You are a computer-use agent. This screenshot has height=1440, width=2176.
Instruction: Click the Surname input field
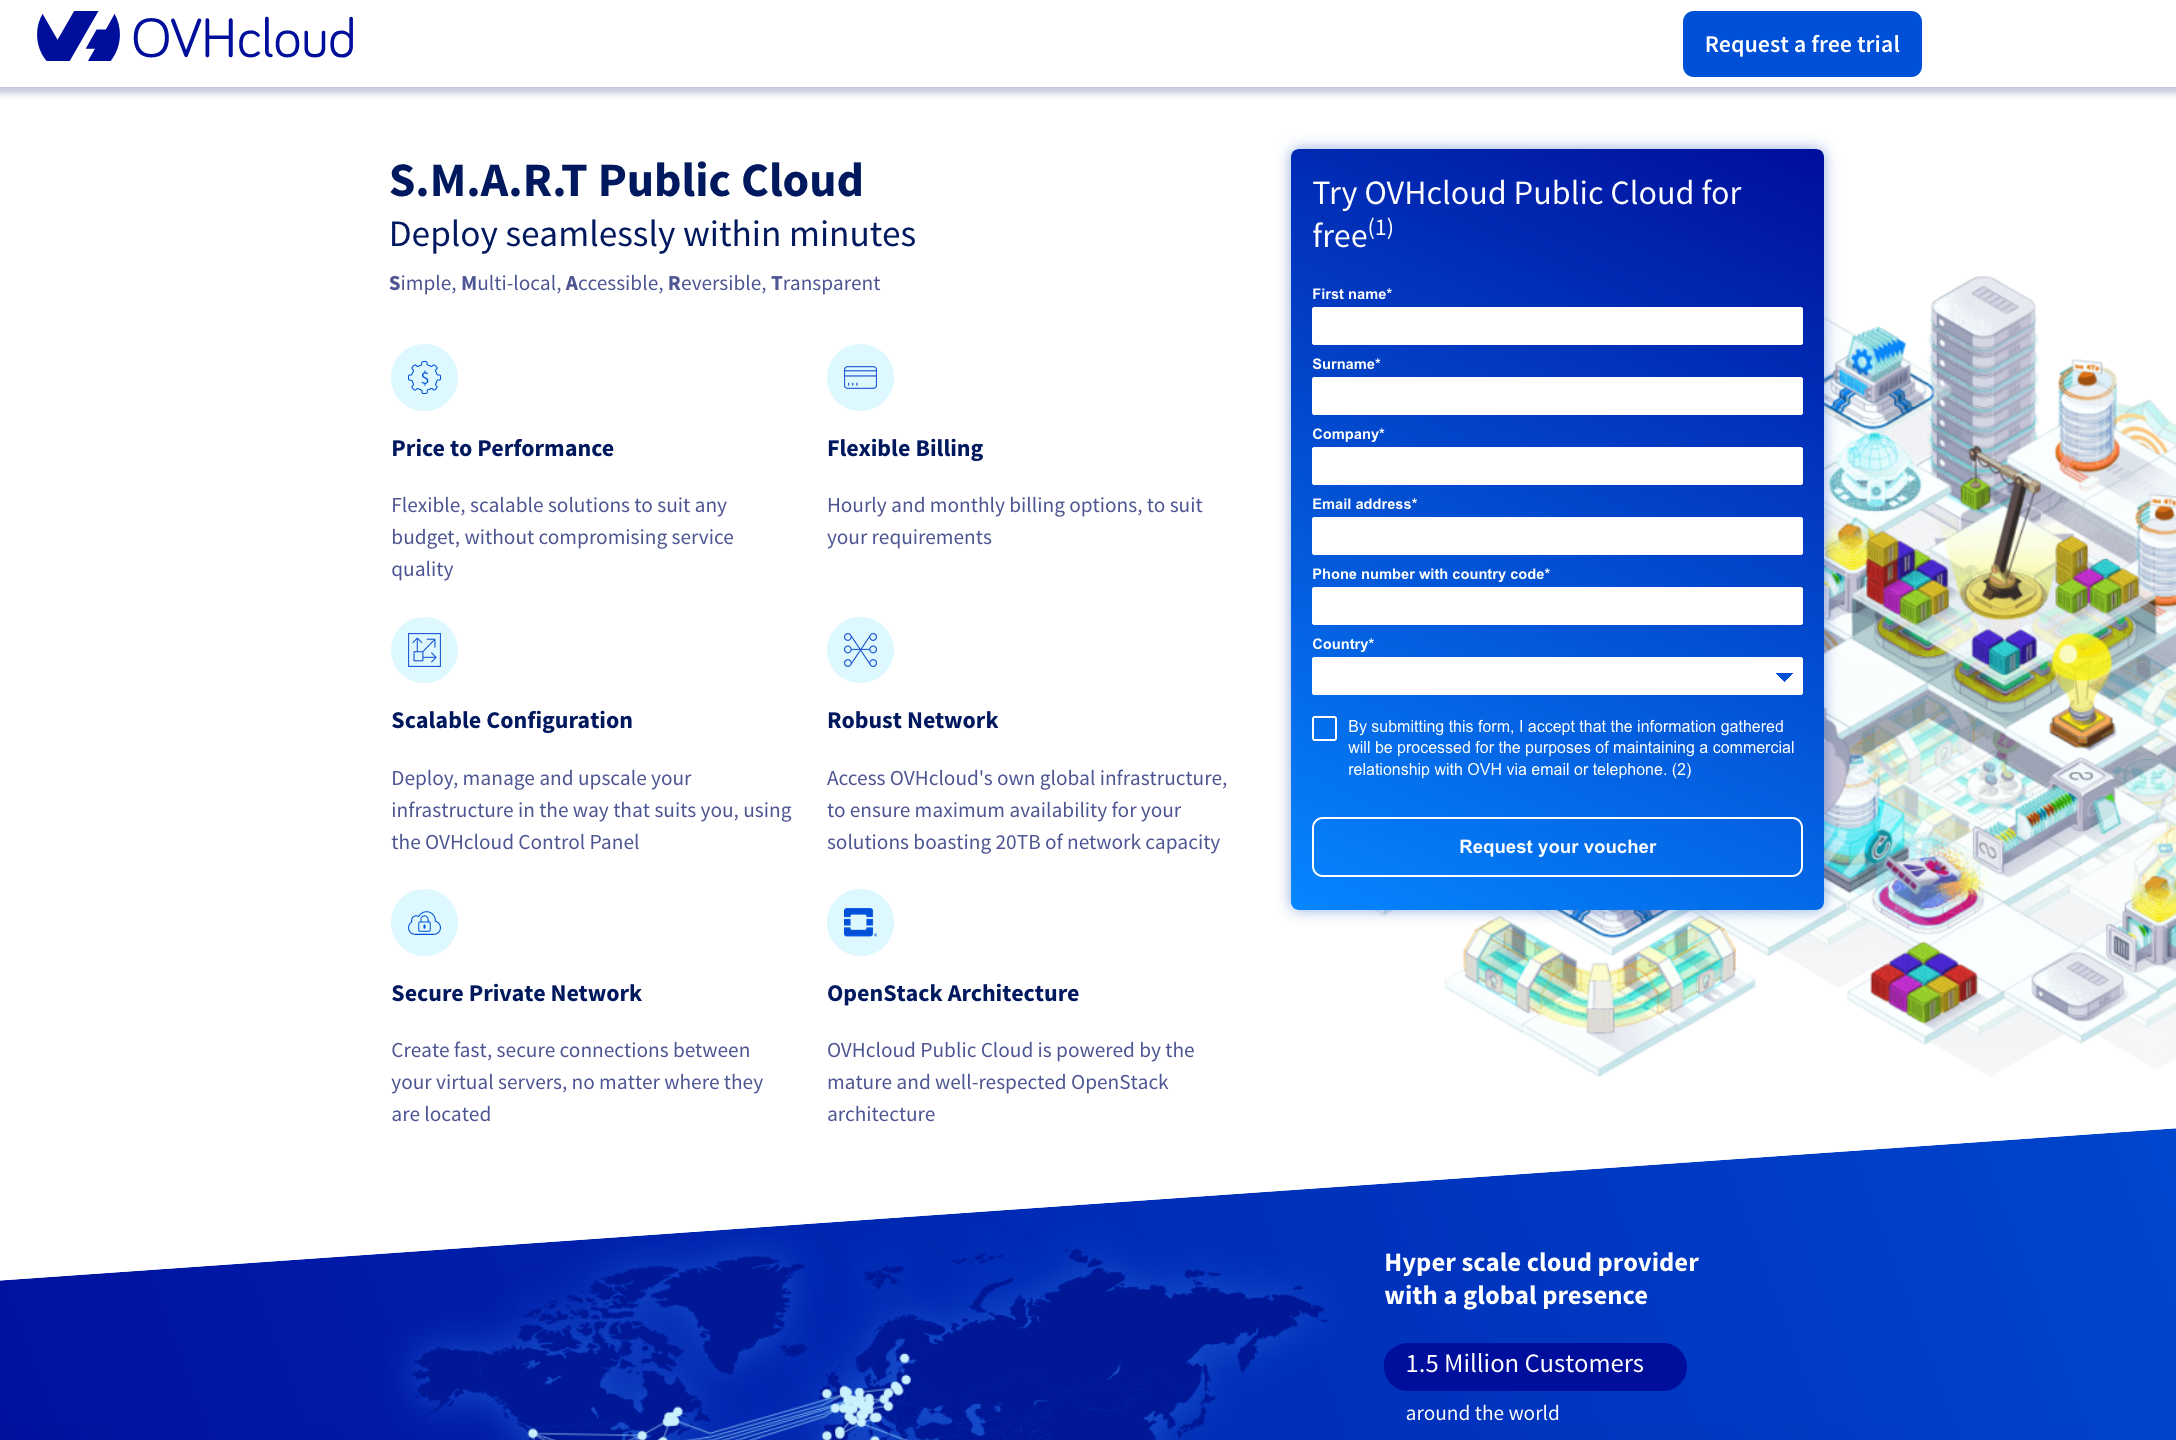coord(1557,396)
